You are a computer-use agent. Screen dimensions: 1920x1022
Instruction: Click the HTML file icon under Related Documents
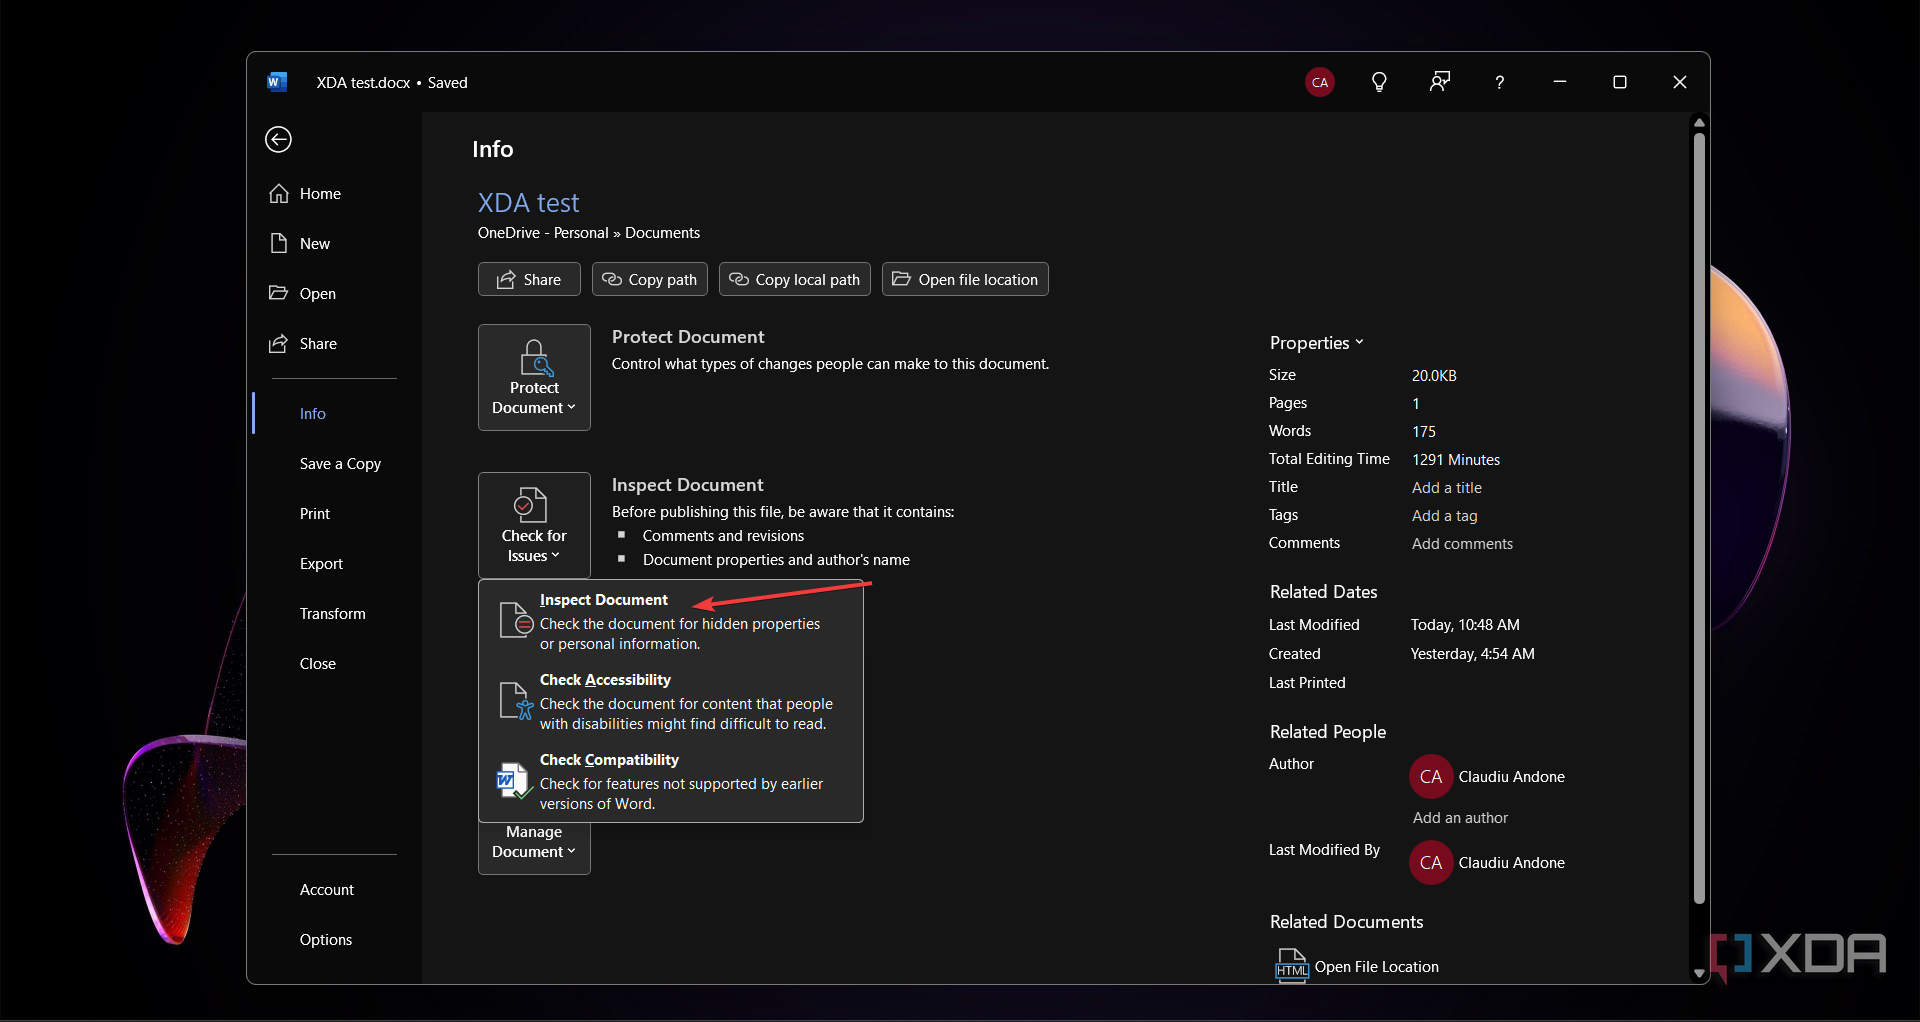(x=1291, y=966)
